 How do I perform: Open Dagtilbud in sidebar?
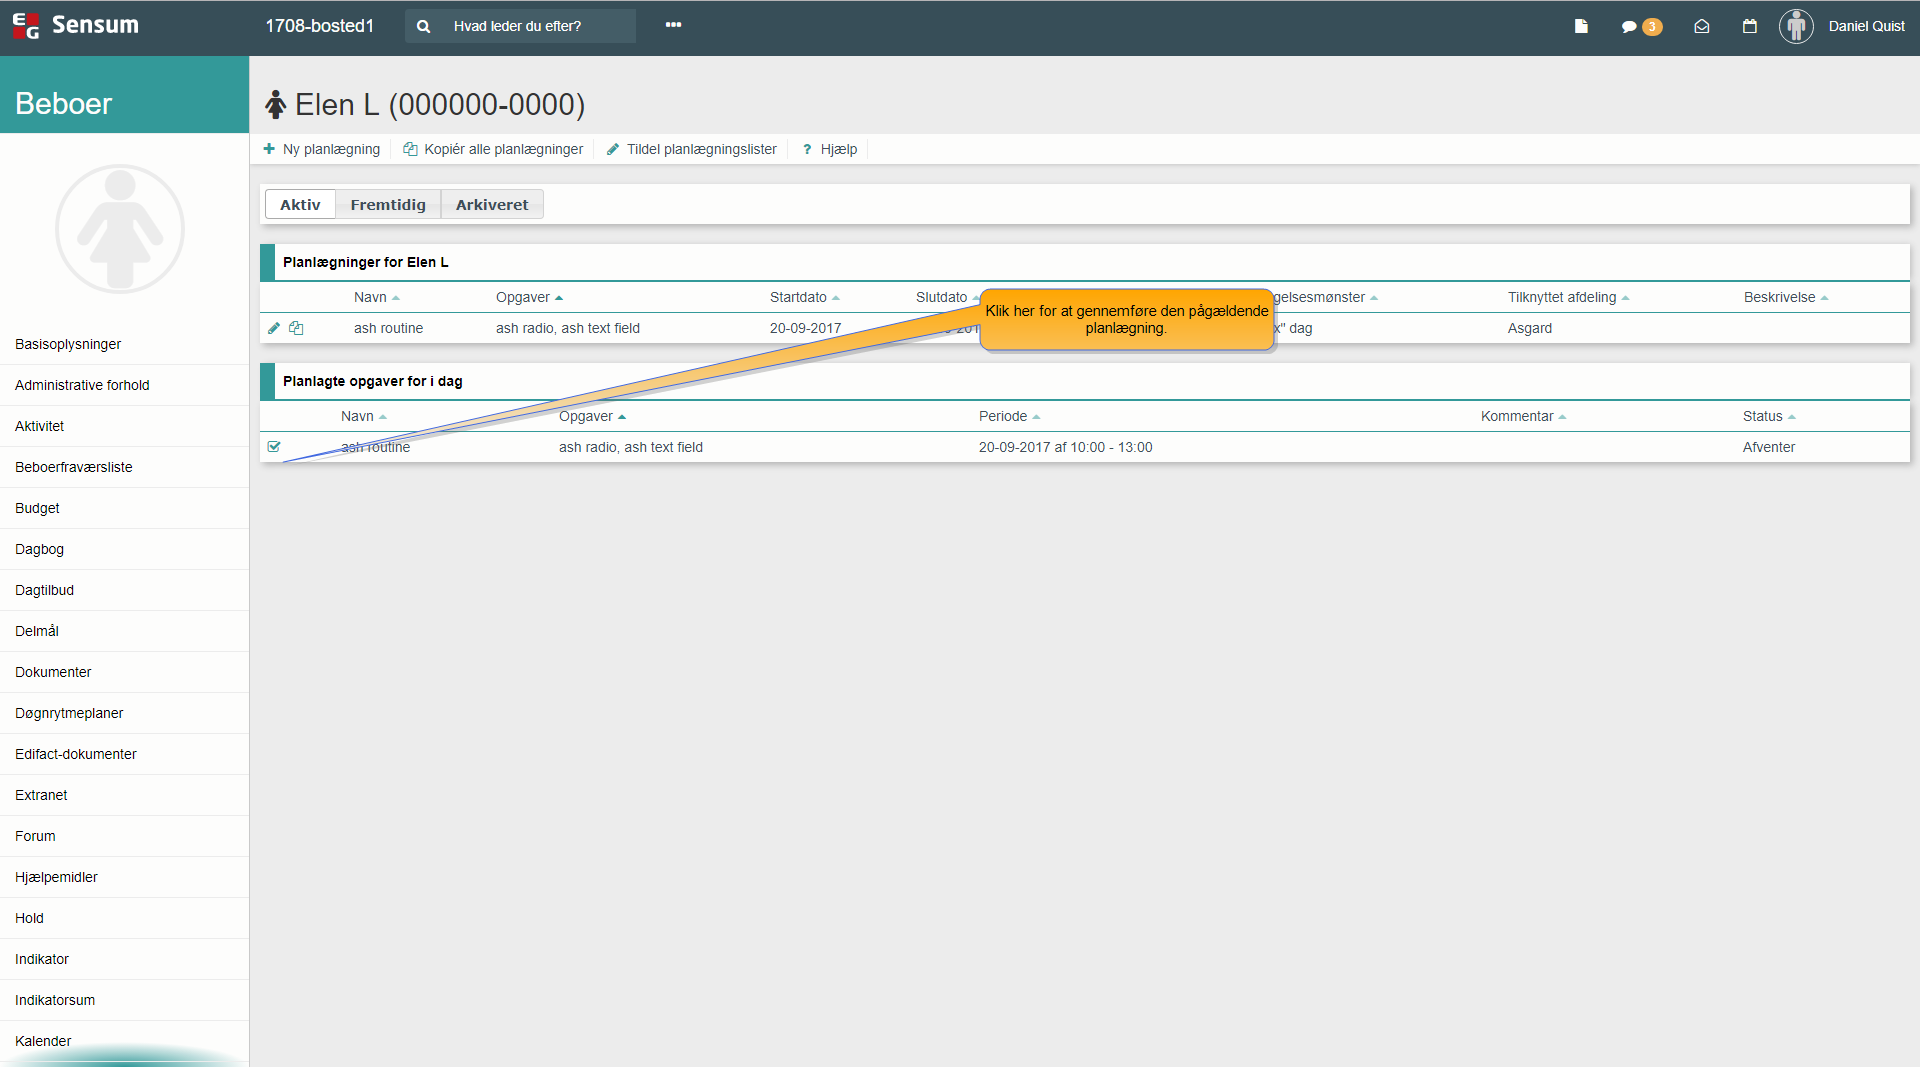[124, 590]
